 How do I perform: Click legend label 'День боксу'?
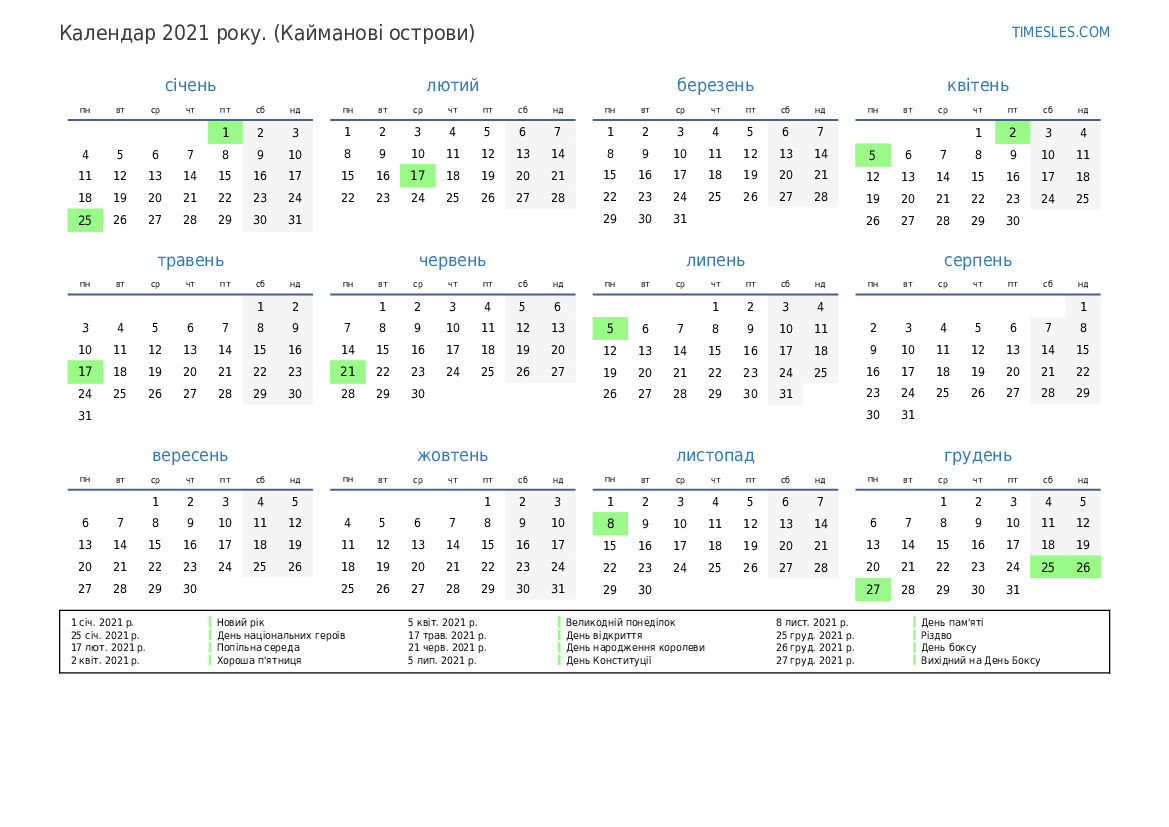click(x=948, y=648)
